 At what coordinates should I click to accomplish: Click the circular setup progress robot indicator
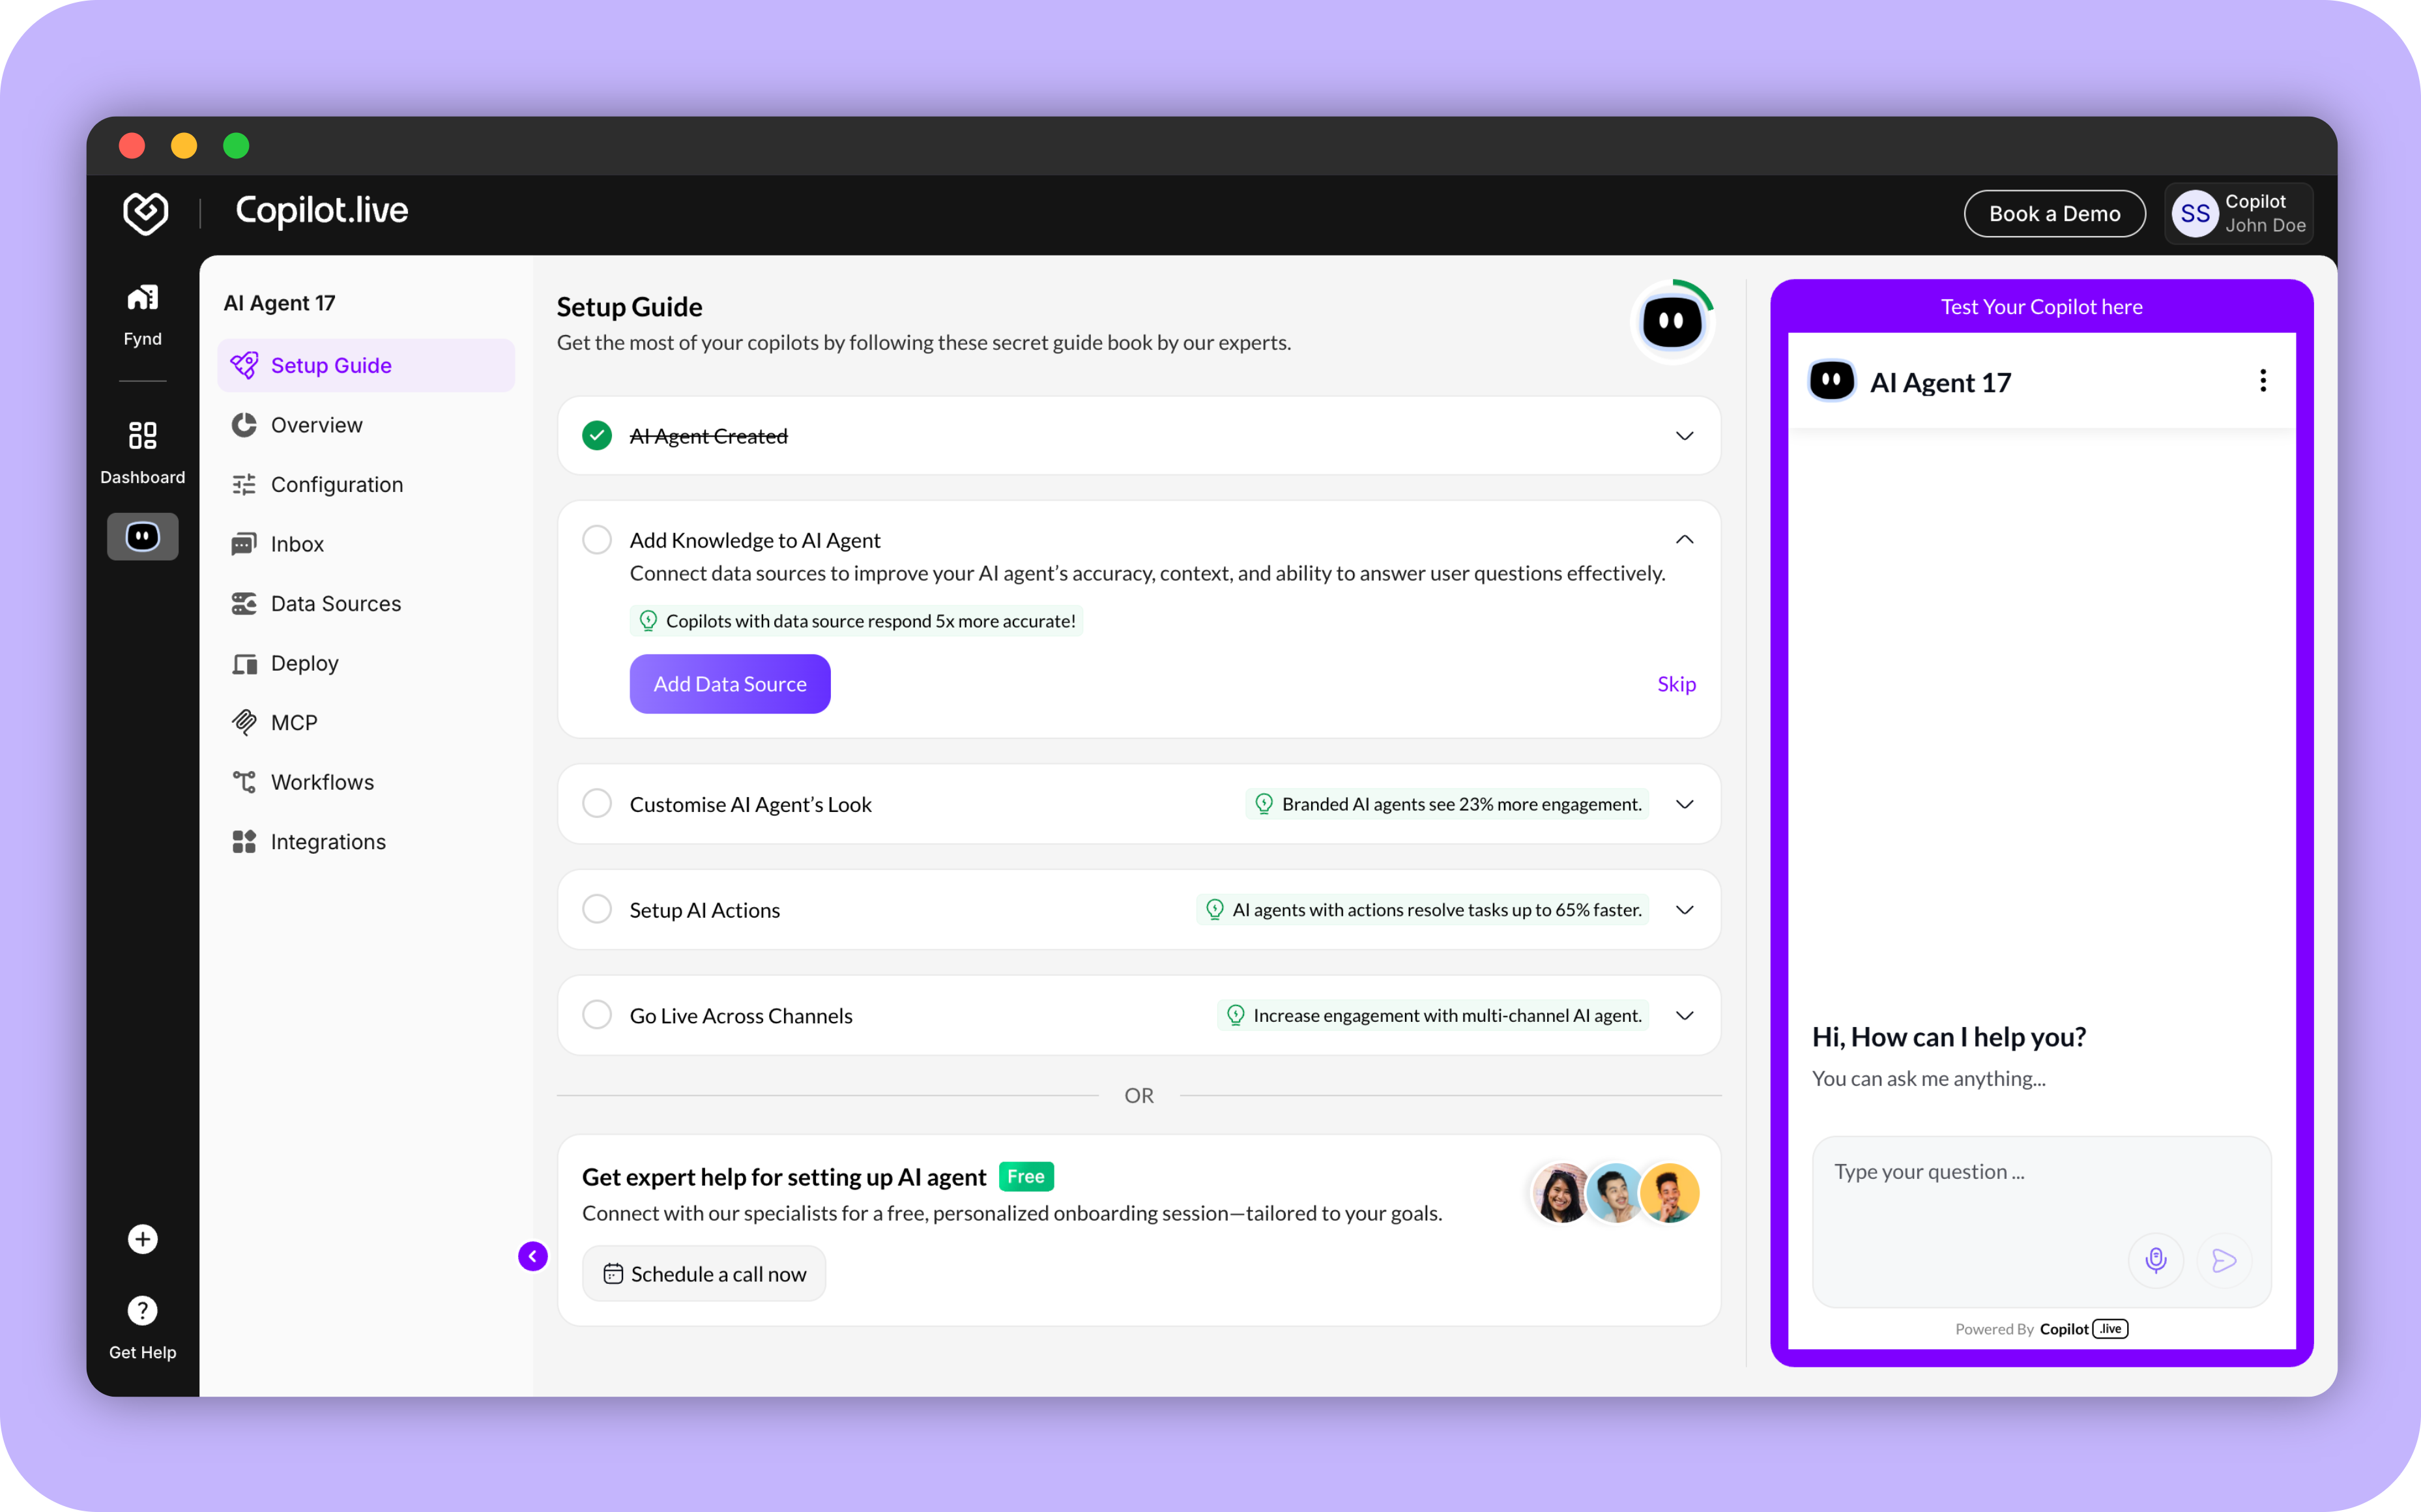1672,322
